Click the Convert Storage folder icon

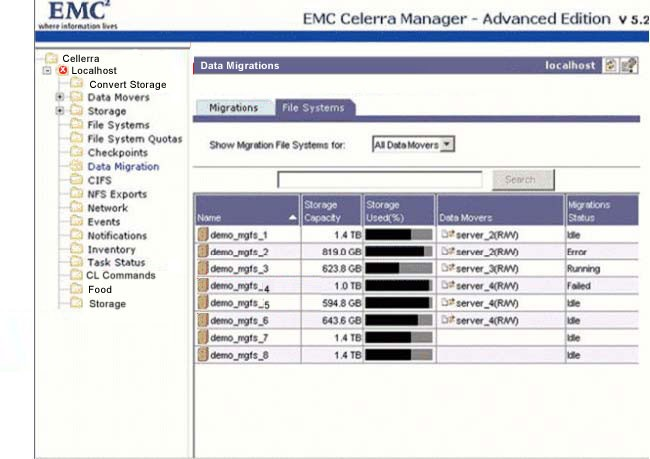[76, 83]
